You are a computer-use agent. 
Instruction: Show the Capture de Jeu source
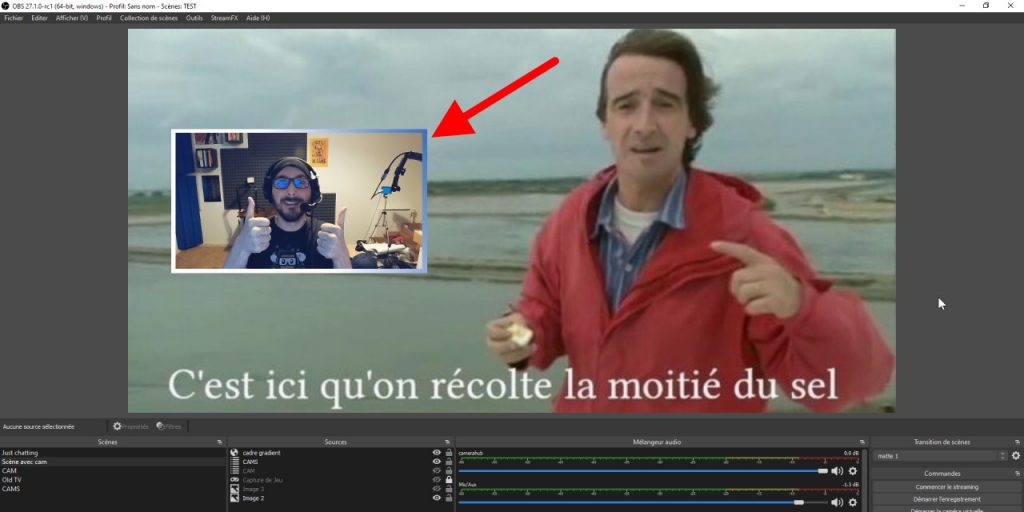coord(436,479)
